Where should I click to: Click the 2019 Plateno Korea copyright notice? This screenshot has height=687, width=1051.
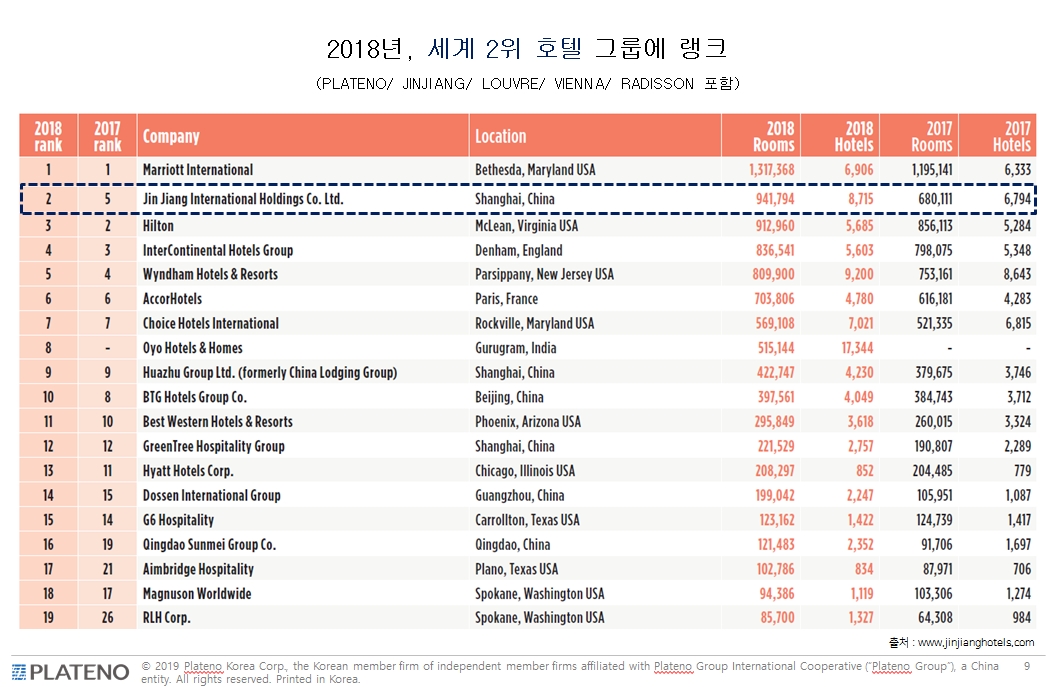point(570,672)
